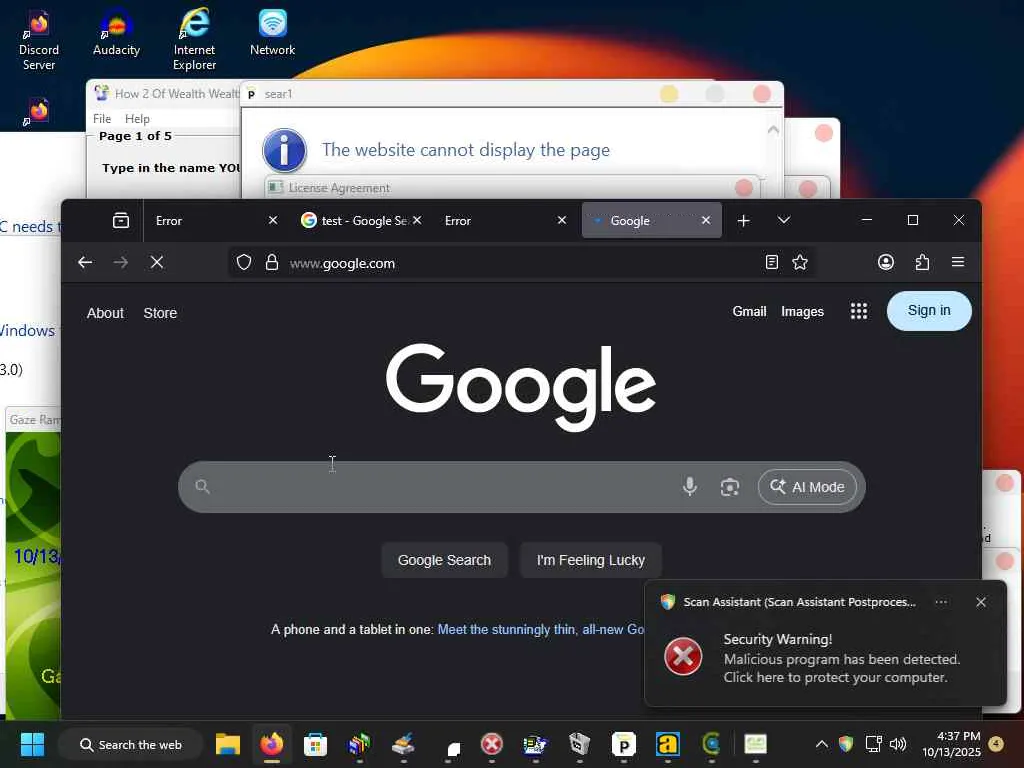Open Internet Explorer desktop shortcut
The height and width of the screenshot is (768, 1024).
194,39
